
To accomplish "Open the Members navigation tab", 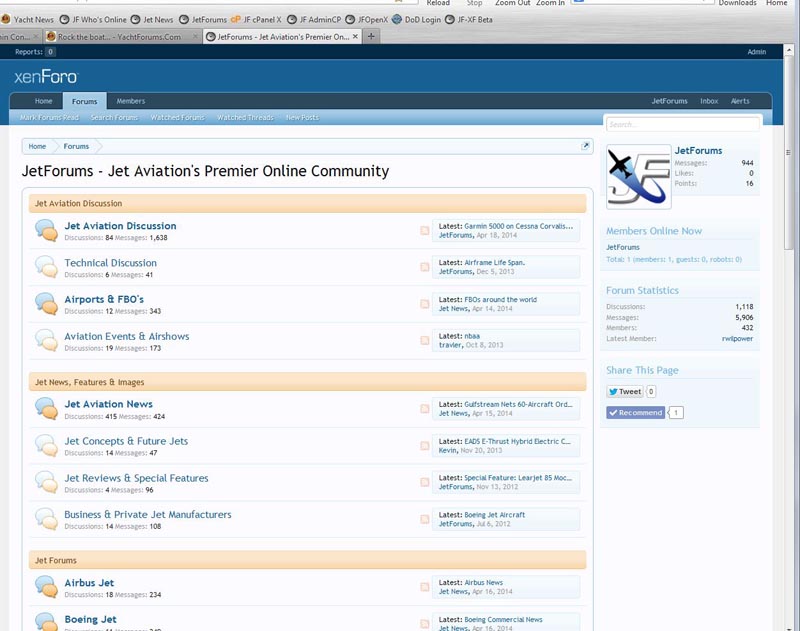I will (x=131, y=101).
